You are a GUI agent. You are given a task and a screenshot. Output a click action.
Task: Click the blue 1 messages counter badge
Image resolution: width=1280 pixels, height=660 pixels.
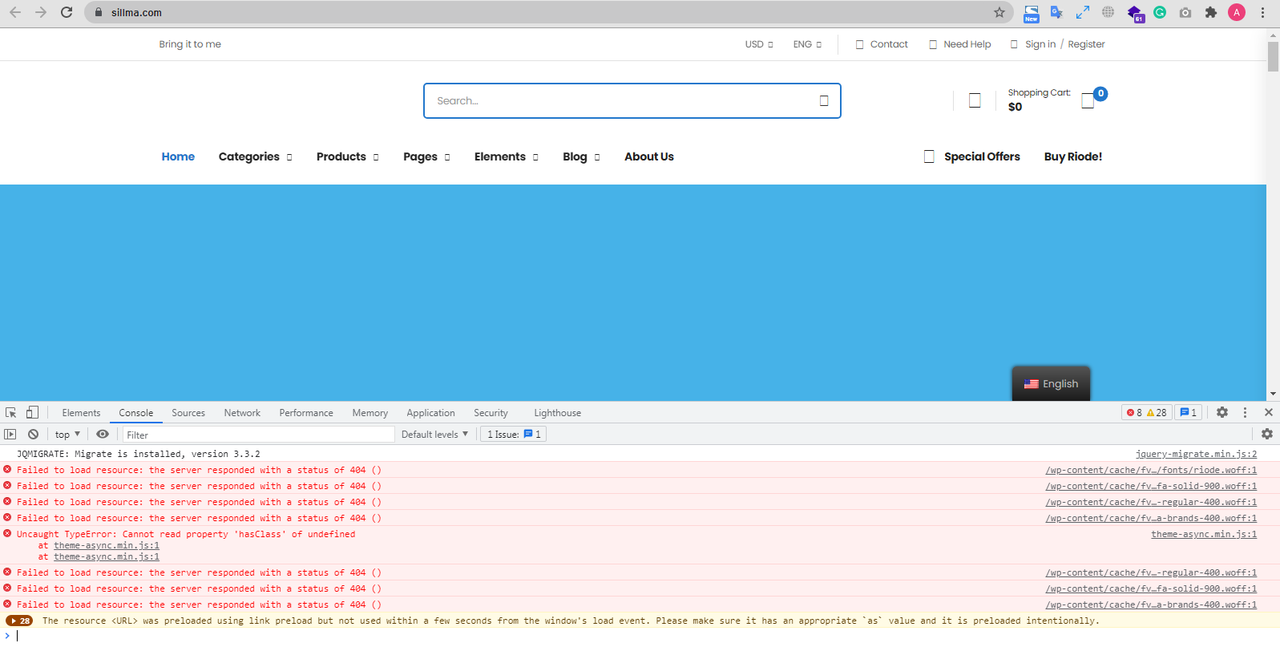1188,412
